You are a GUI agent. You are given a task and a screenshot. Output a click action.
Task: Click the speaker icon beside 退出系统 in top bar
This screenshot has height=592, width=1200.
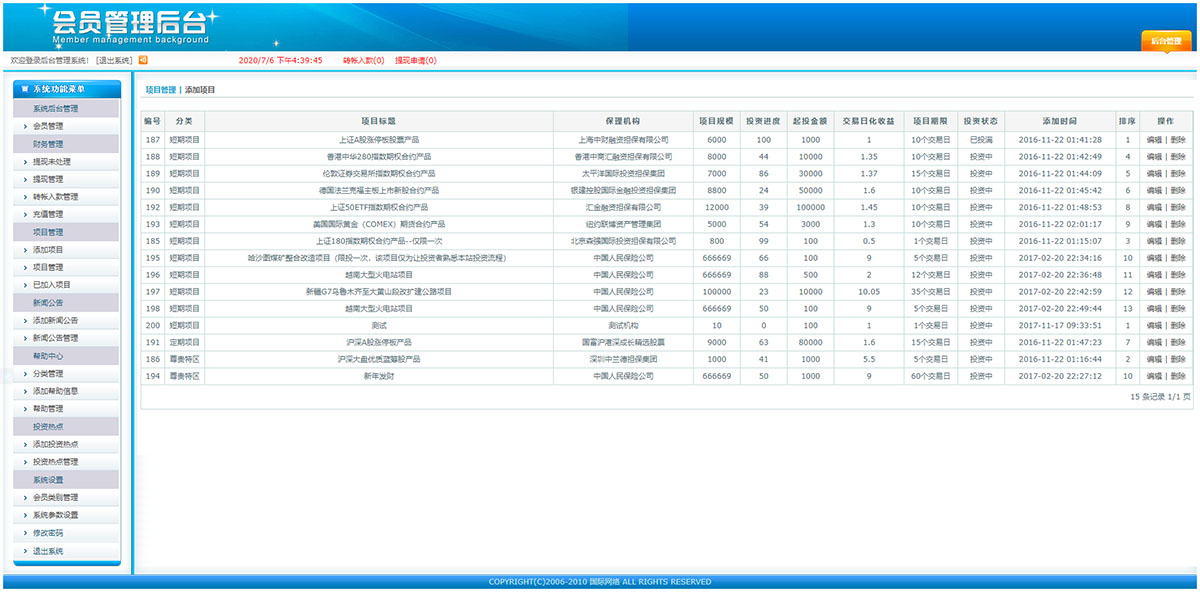pos(143,60)
